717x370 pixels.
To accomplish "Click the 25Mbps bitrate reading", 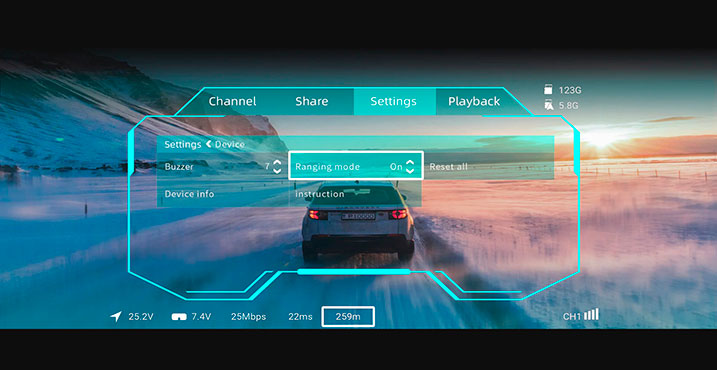I will click(x=248, y=316).
